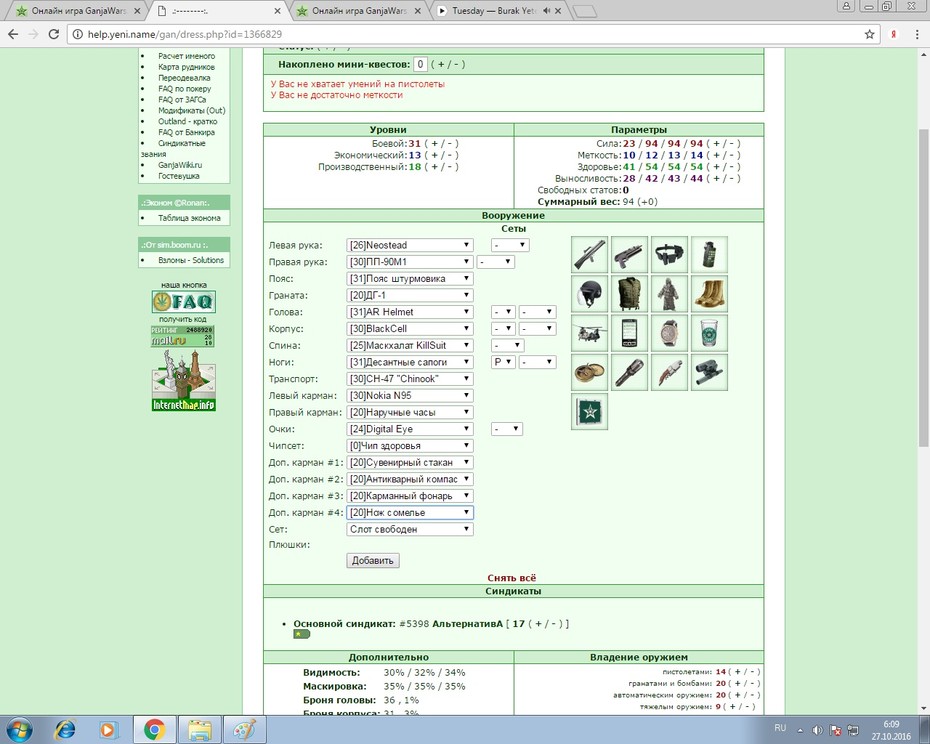Click the assault belt item icon
The image size is (930, 744).
click(669, 255)
